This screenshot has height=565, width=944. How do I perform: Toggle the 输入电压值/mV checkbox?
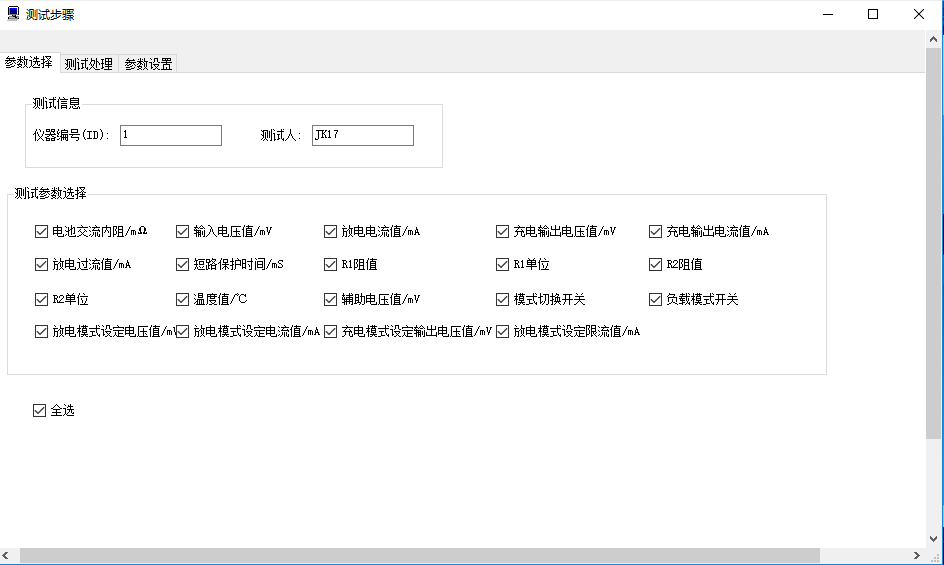(183, 232)
